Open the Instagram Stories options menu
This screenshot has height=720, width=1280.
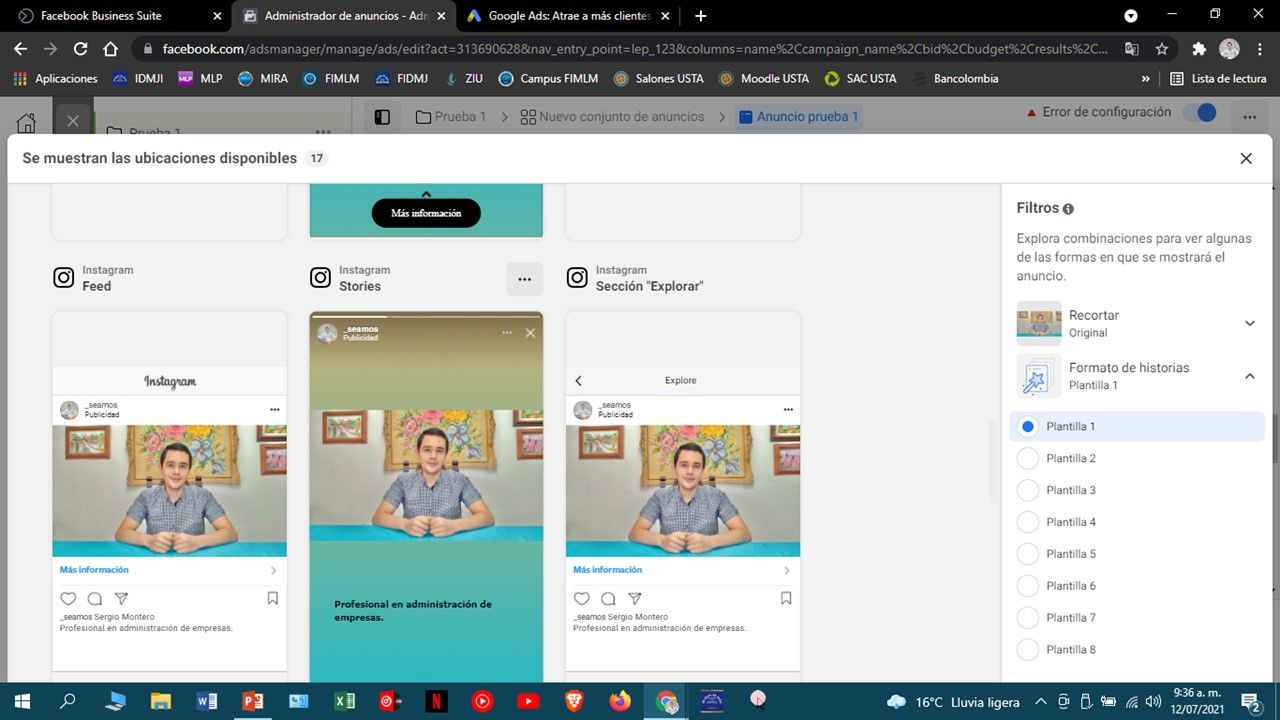[524, 279]
